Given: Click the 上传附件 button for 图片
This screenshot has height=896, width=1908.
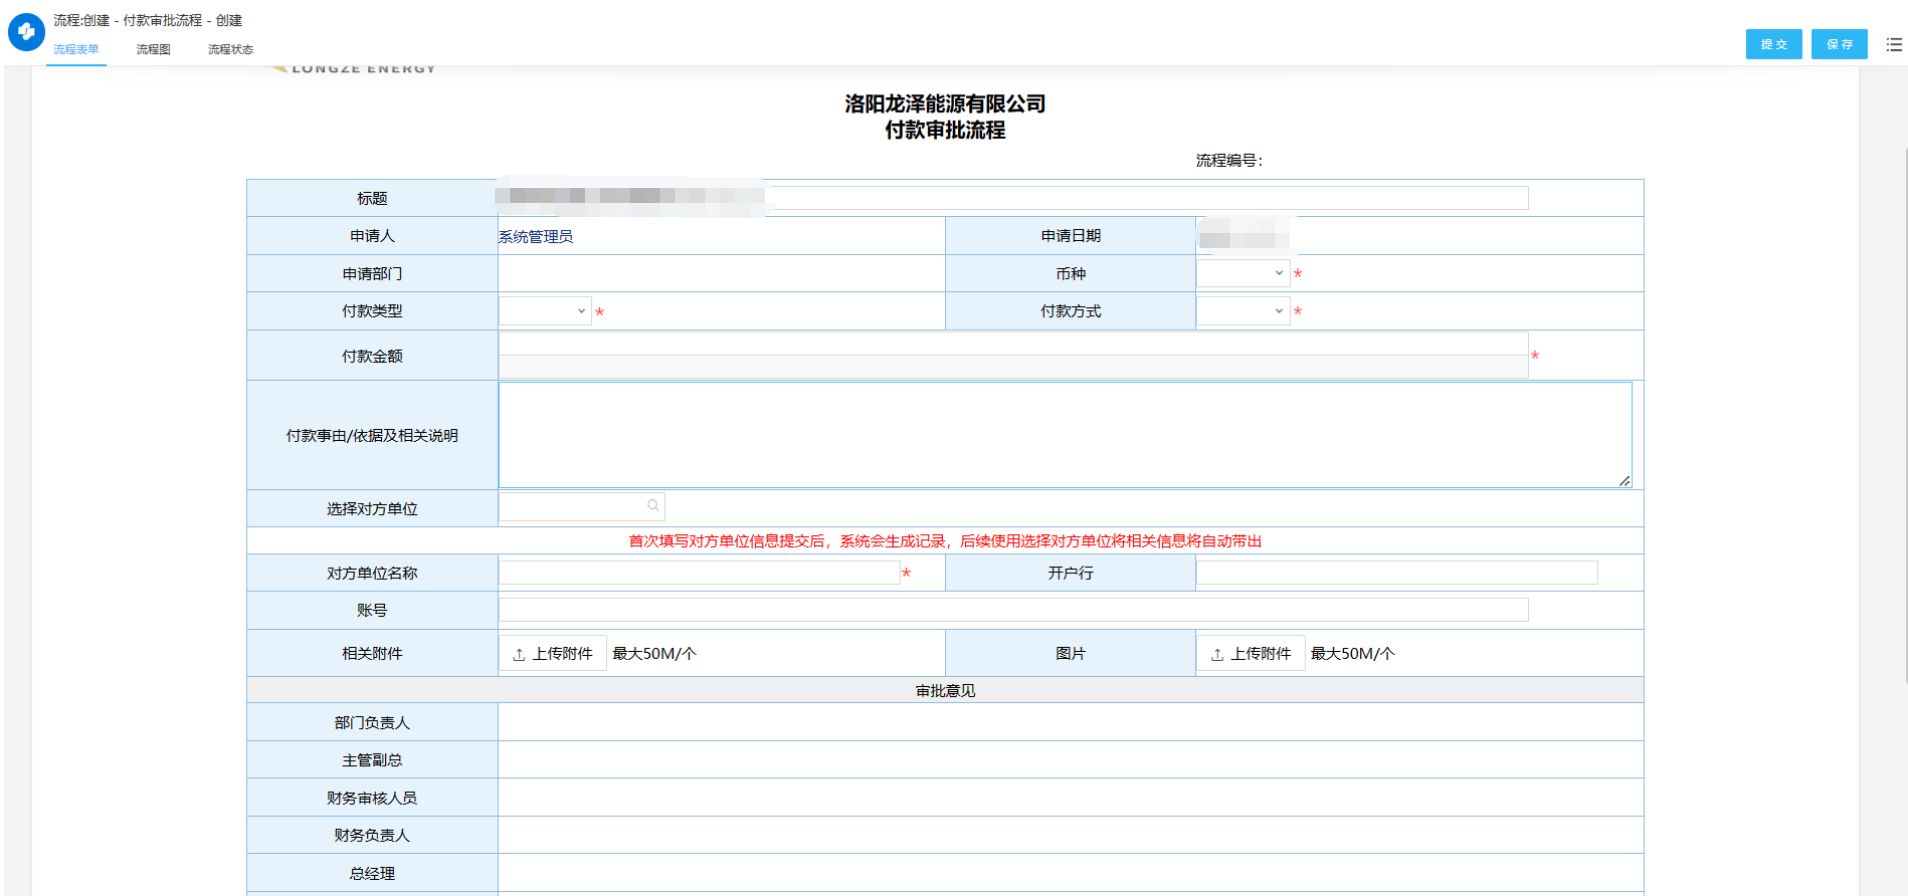Looking at the screenshot, I should coord(1251,654).
